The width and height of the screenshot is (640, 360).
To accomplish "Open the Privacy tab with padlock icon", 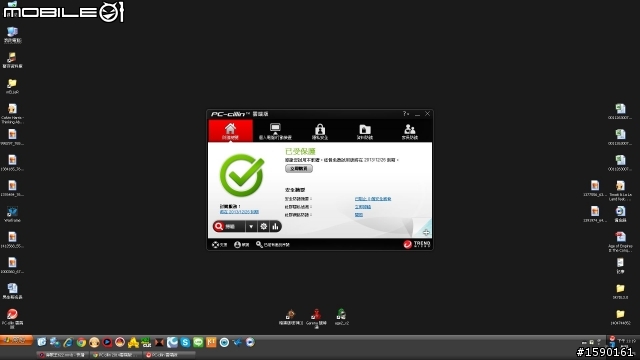I will click(320, 131).
